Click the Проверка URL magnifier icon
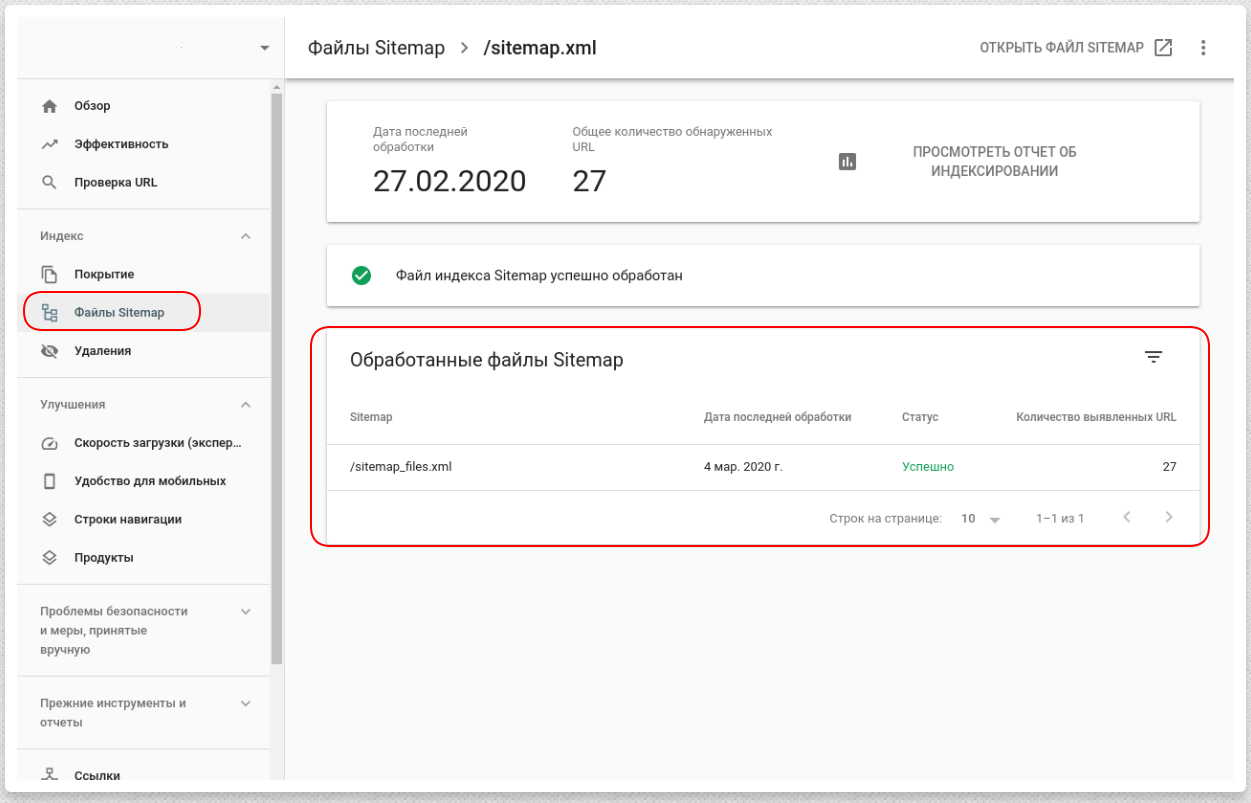The height and width of the screenshot is (803, 1251). click(x=47, y=183)
